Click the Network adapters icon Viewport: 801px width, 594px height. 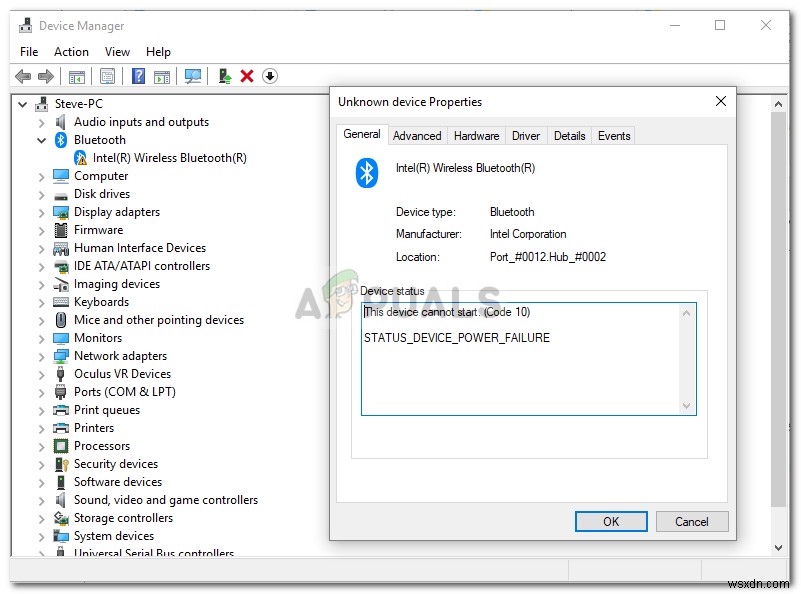[61, 356]
